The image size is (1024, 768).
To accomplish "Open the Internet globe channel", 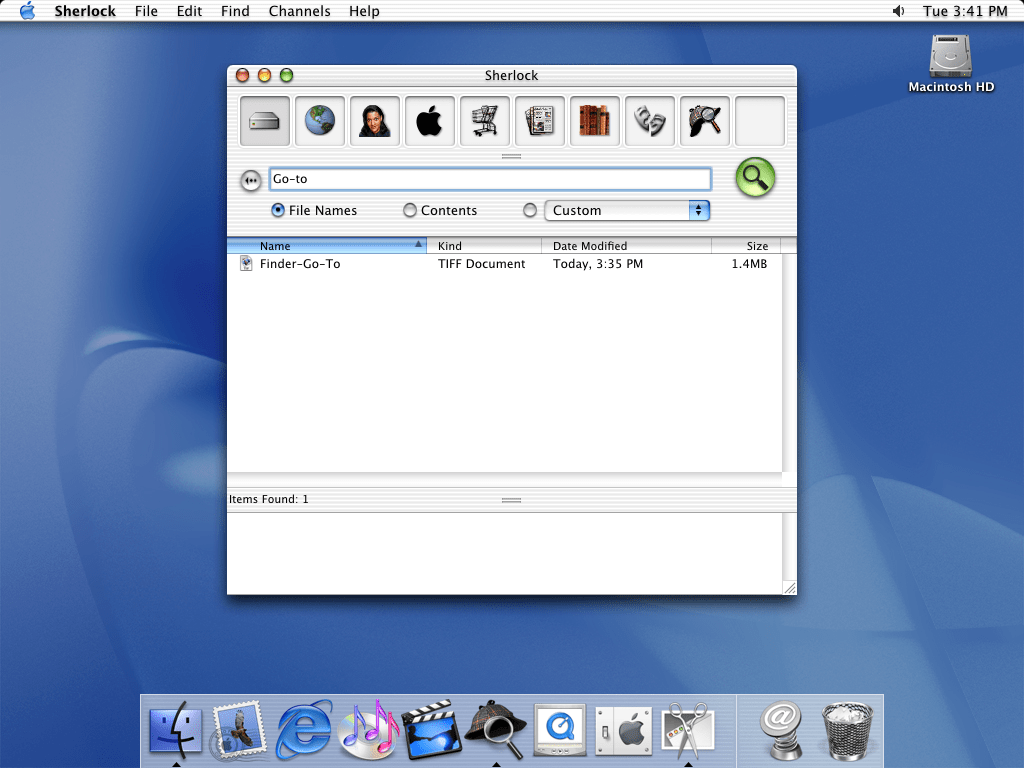I will point(320,122).
